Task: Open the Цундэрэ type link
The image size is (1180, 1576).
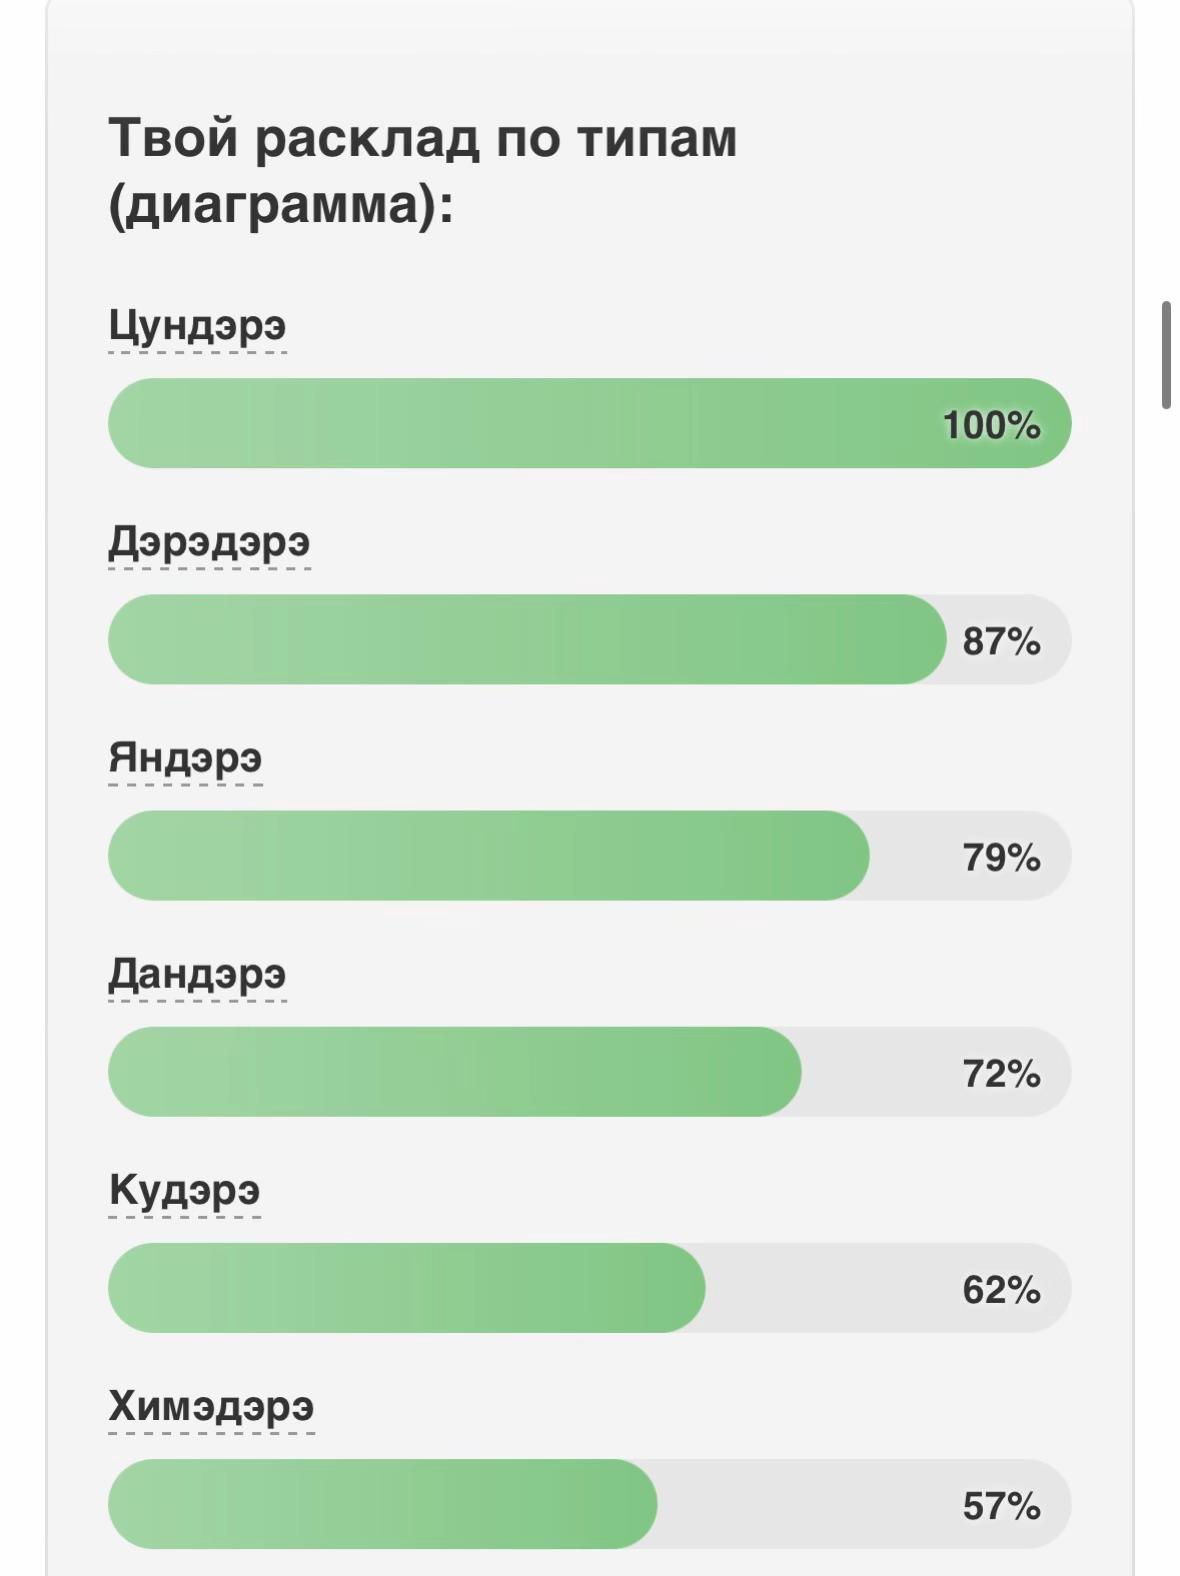Action: [x=198, y=326]
